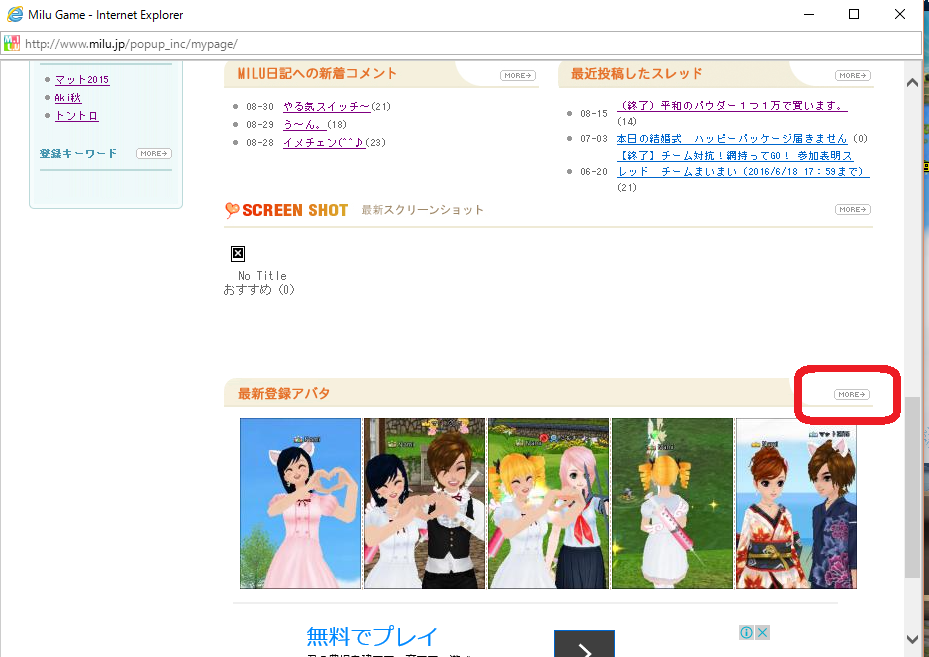Viewport: 929px width, 657px height.
Task: Click the No Title screenshot caption
Action: point(262,275)
